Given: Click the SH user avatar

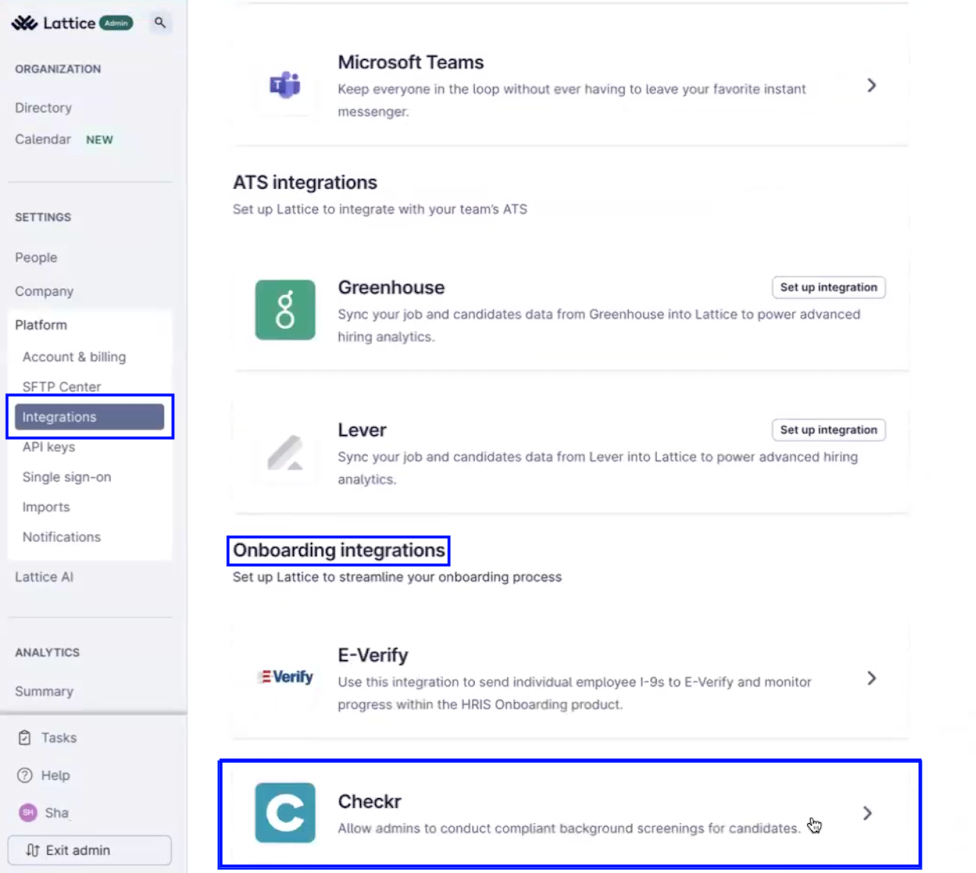Looking at the screenshot, I should pyautogui.click(x=28, y=813).
